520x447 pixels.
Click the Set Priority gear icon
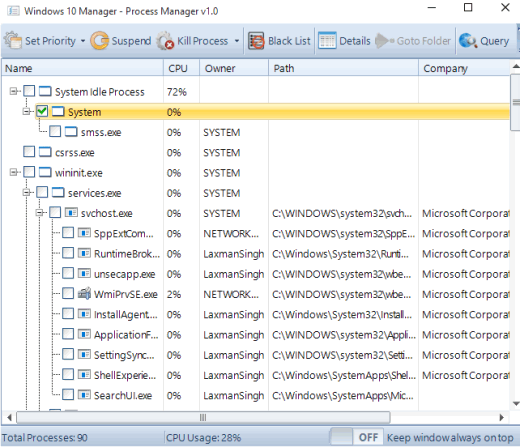13,41
